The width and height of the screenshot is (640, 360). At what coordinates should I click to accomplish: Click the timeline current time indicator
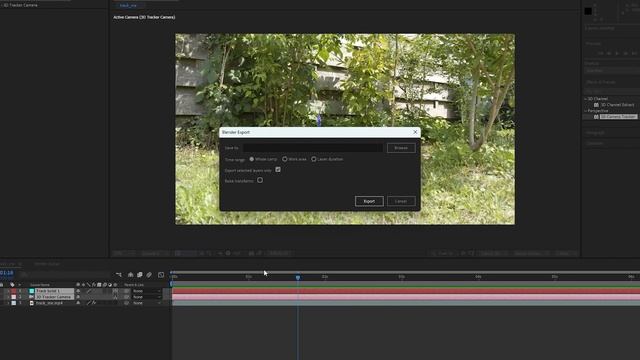coord(298,277)
